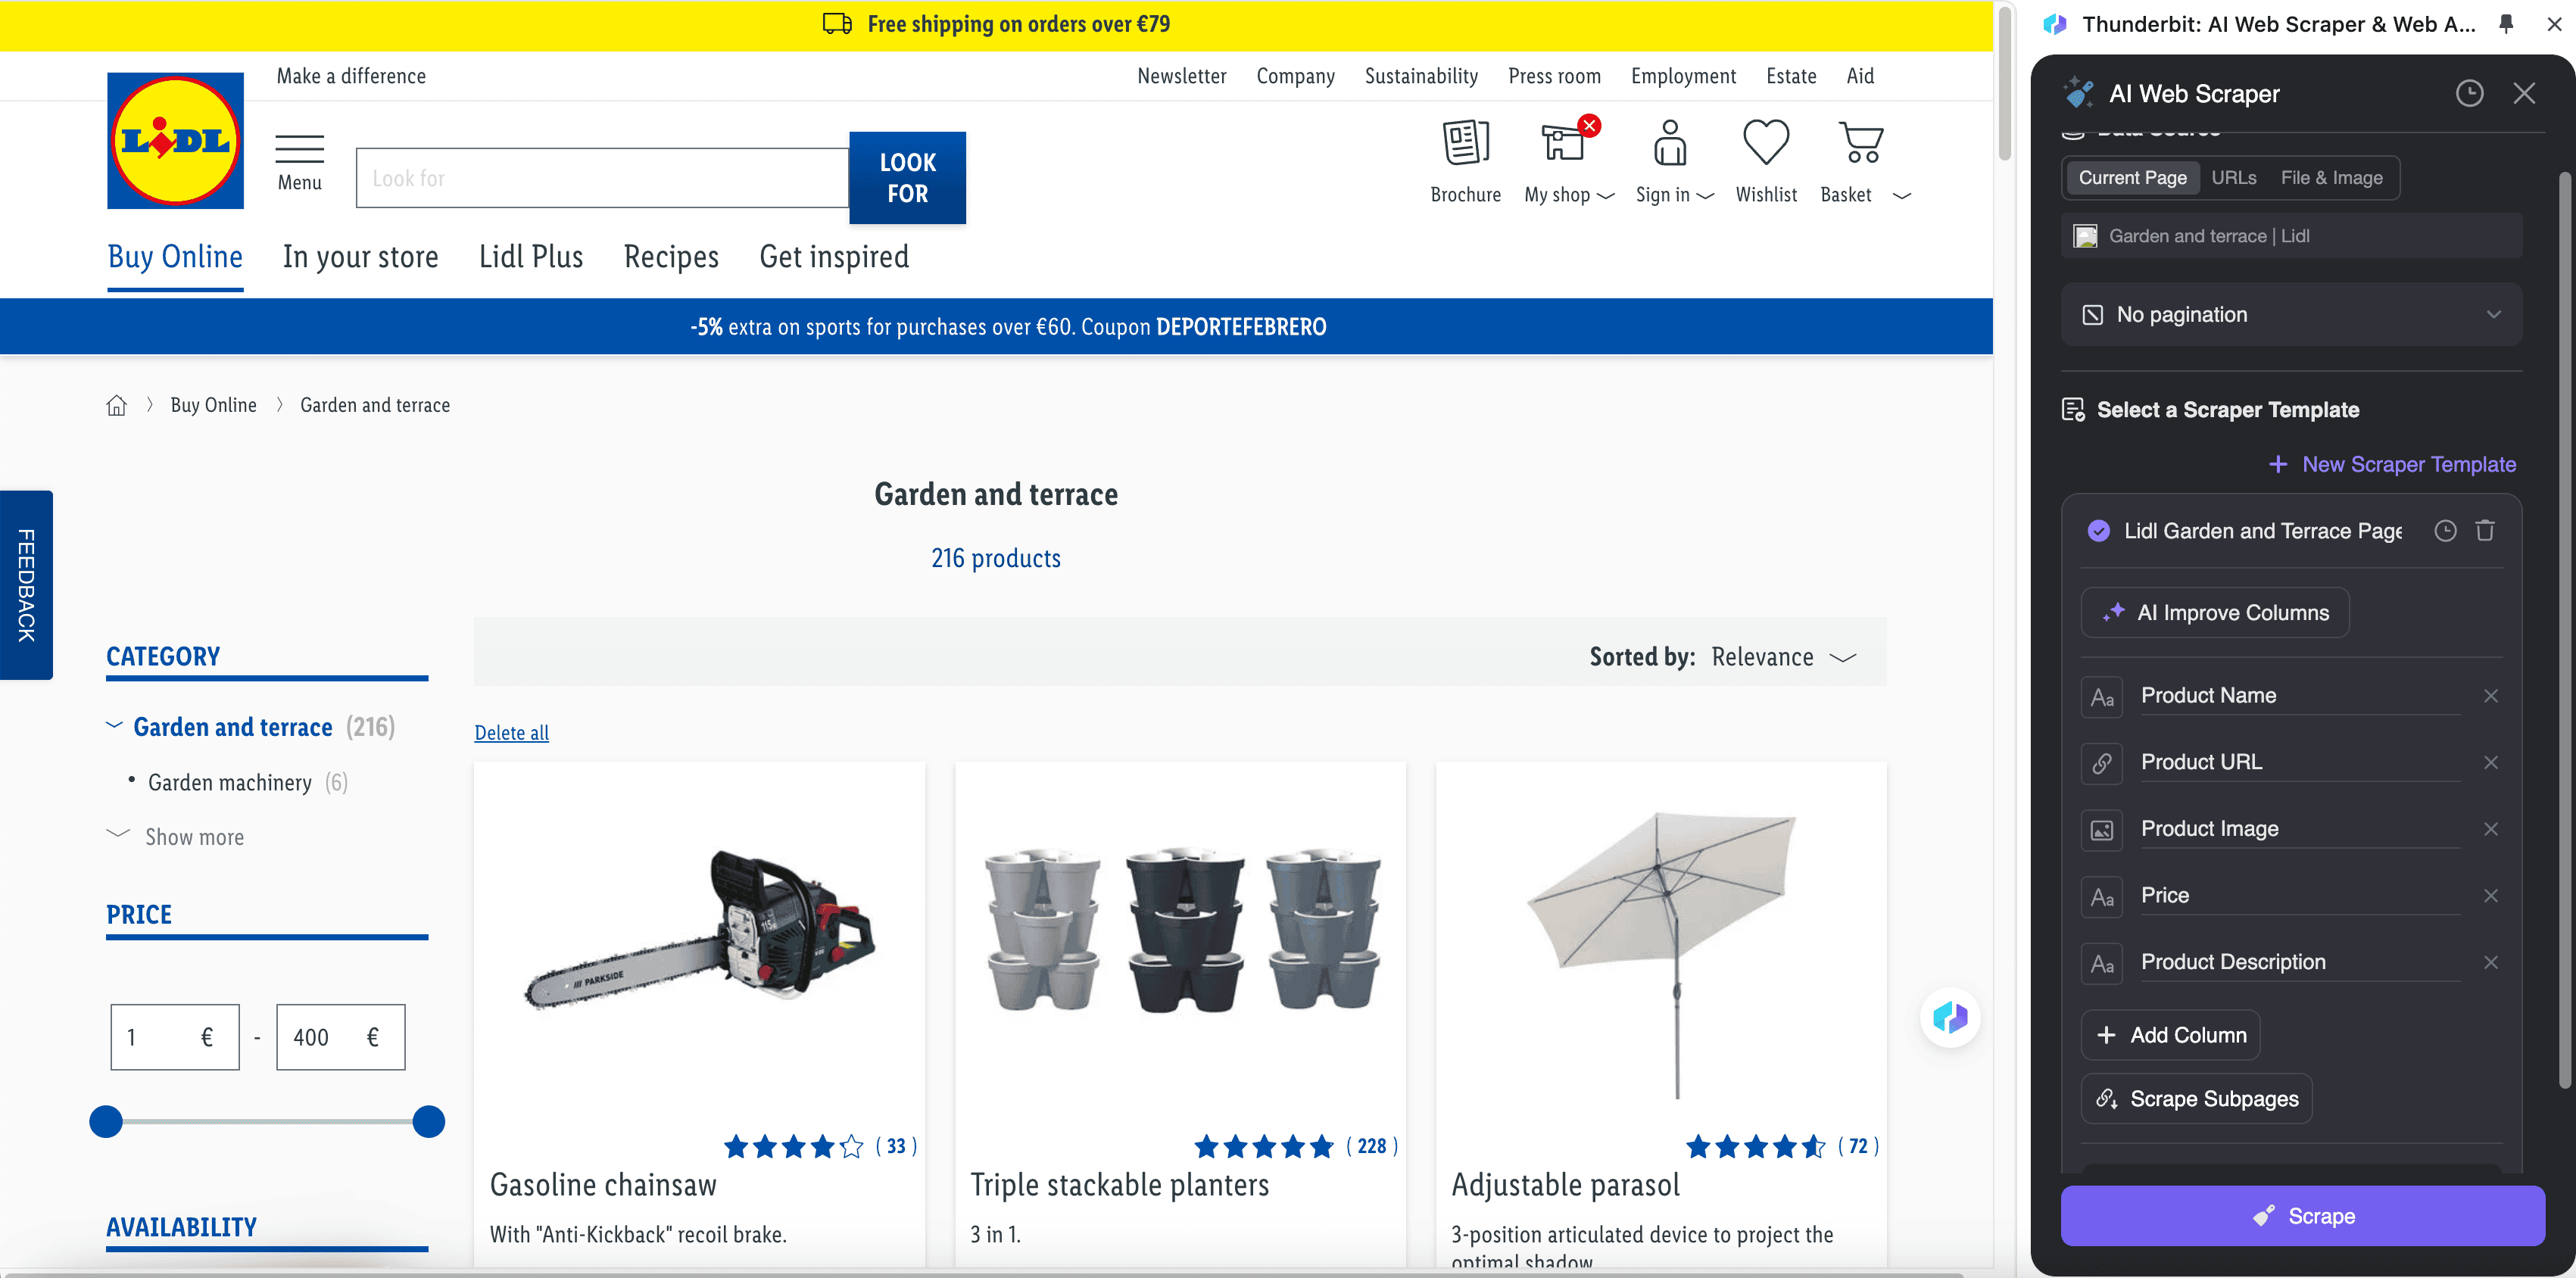The image size is (2576, 1278).
Task: Delete Lidl Garden template with trash icon
Action: click(2485, 531)
